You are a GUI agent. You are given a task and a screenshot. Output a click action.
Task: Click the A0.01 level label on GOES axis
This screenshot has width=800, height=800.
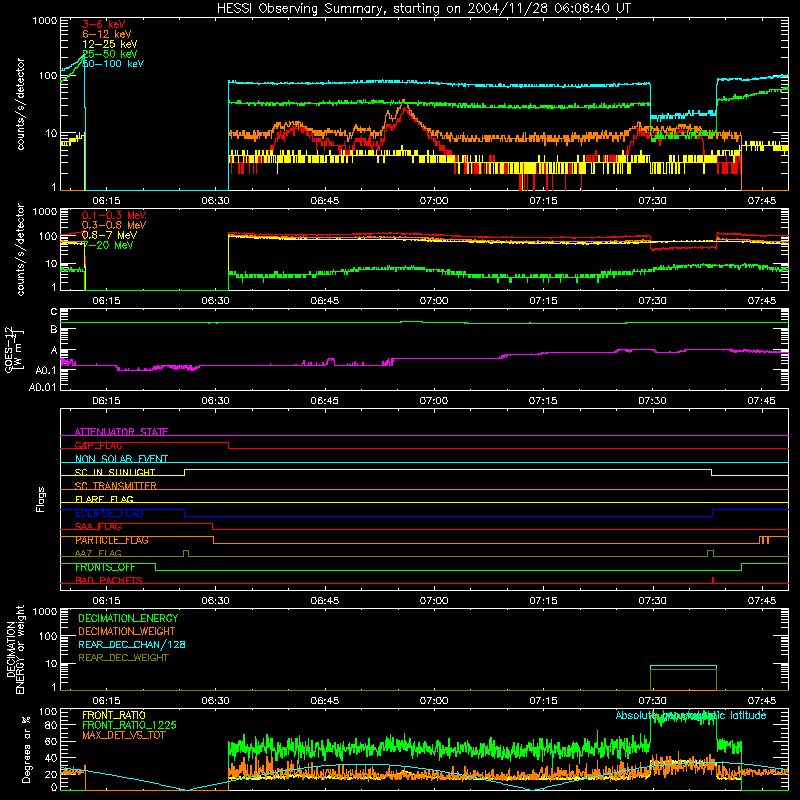point(43,388)
